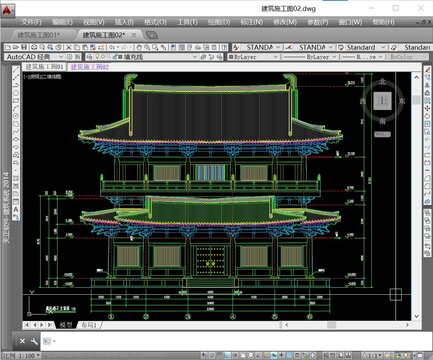The width and height of the screenshot is (433, 360).
Task: Select the Erase tool in Modify toolbar
Action: tap(427, 69)
